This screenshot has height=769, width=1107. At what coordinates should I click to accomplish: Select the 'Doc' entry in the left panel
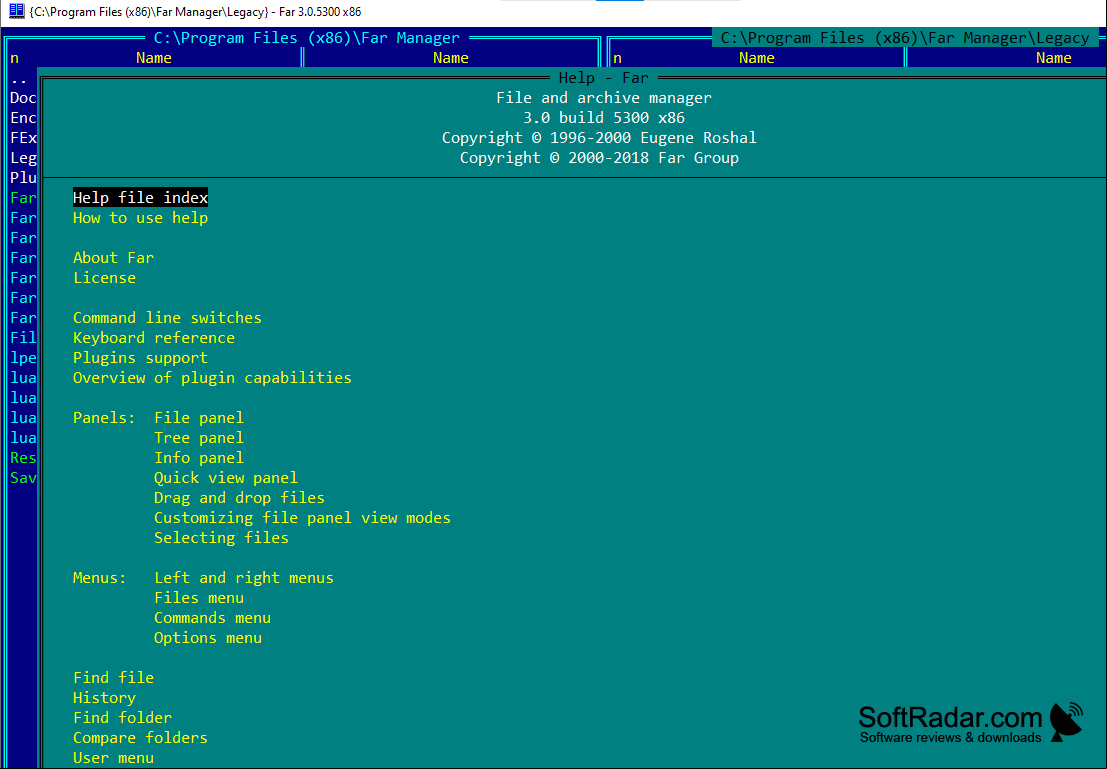point(23,98)
